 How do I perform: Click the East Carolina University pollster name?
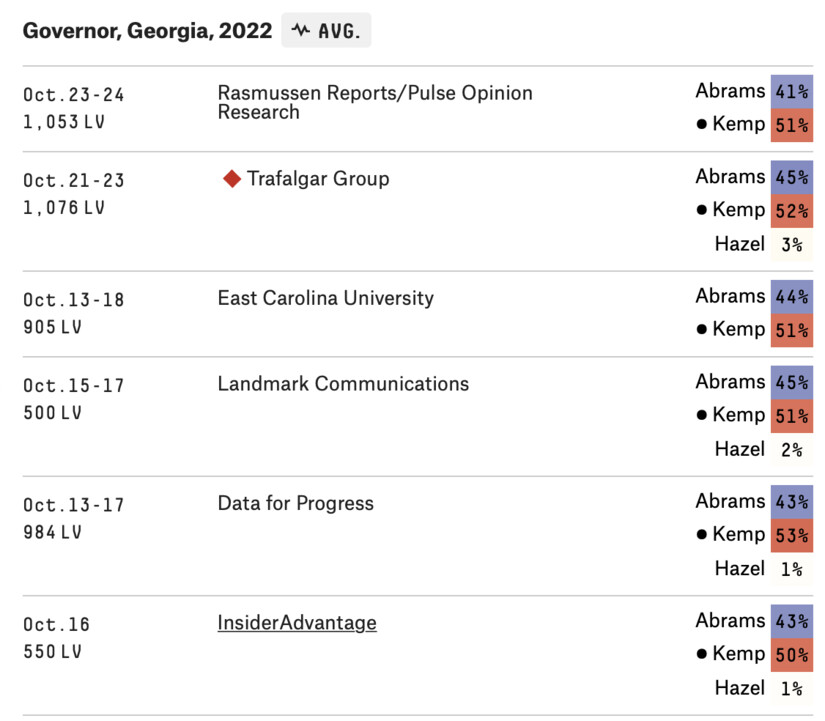[x=325, y=298]
